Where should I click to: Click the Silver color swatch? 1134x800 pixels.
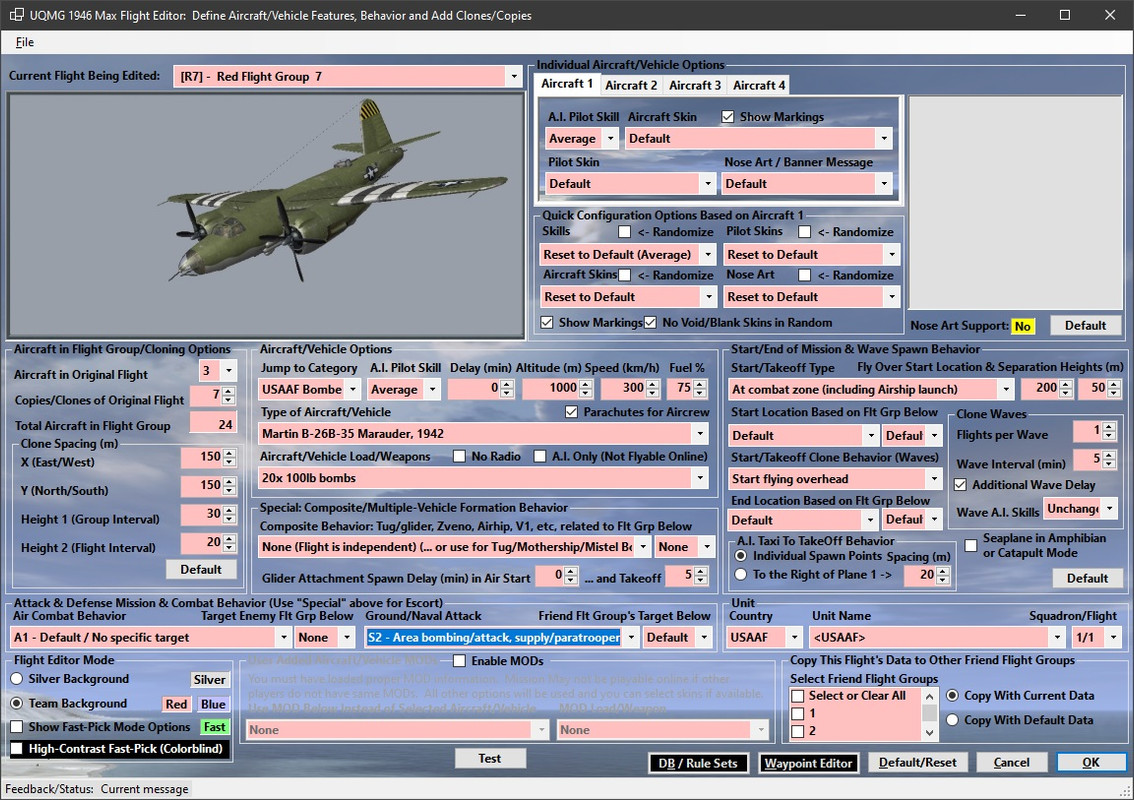(210, 679)
